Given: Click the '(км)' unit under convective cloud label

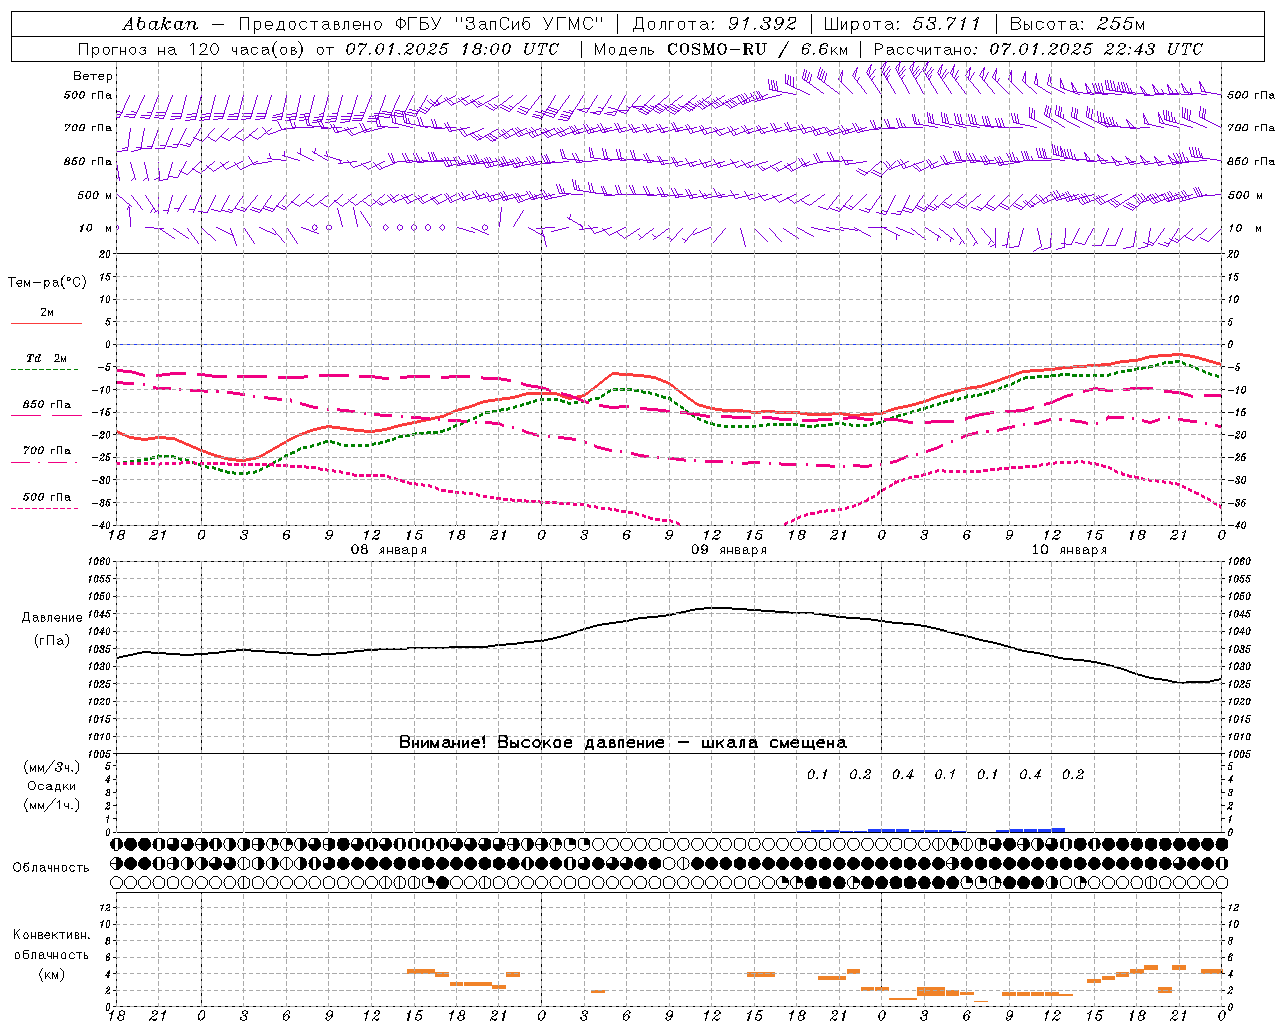Looking at the screenshot, I should point(51,974).
